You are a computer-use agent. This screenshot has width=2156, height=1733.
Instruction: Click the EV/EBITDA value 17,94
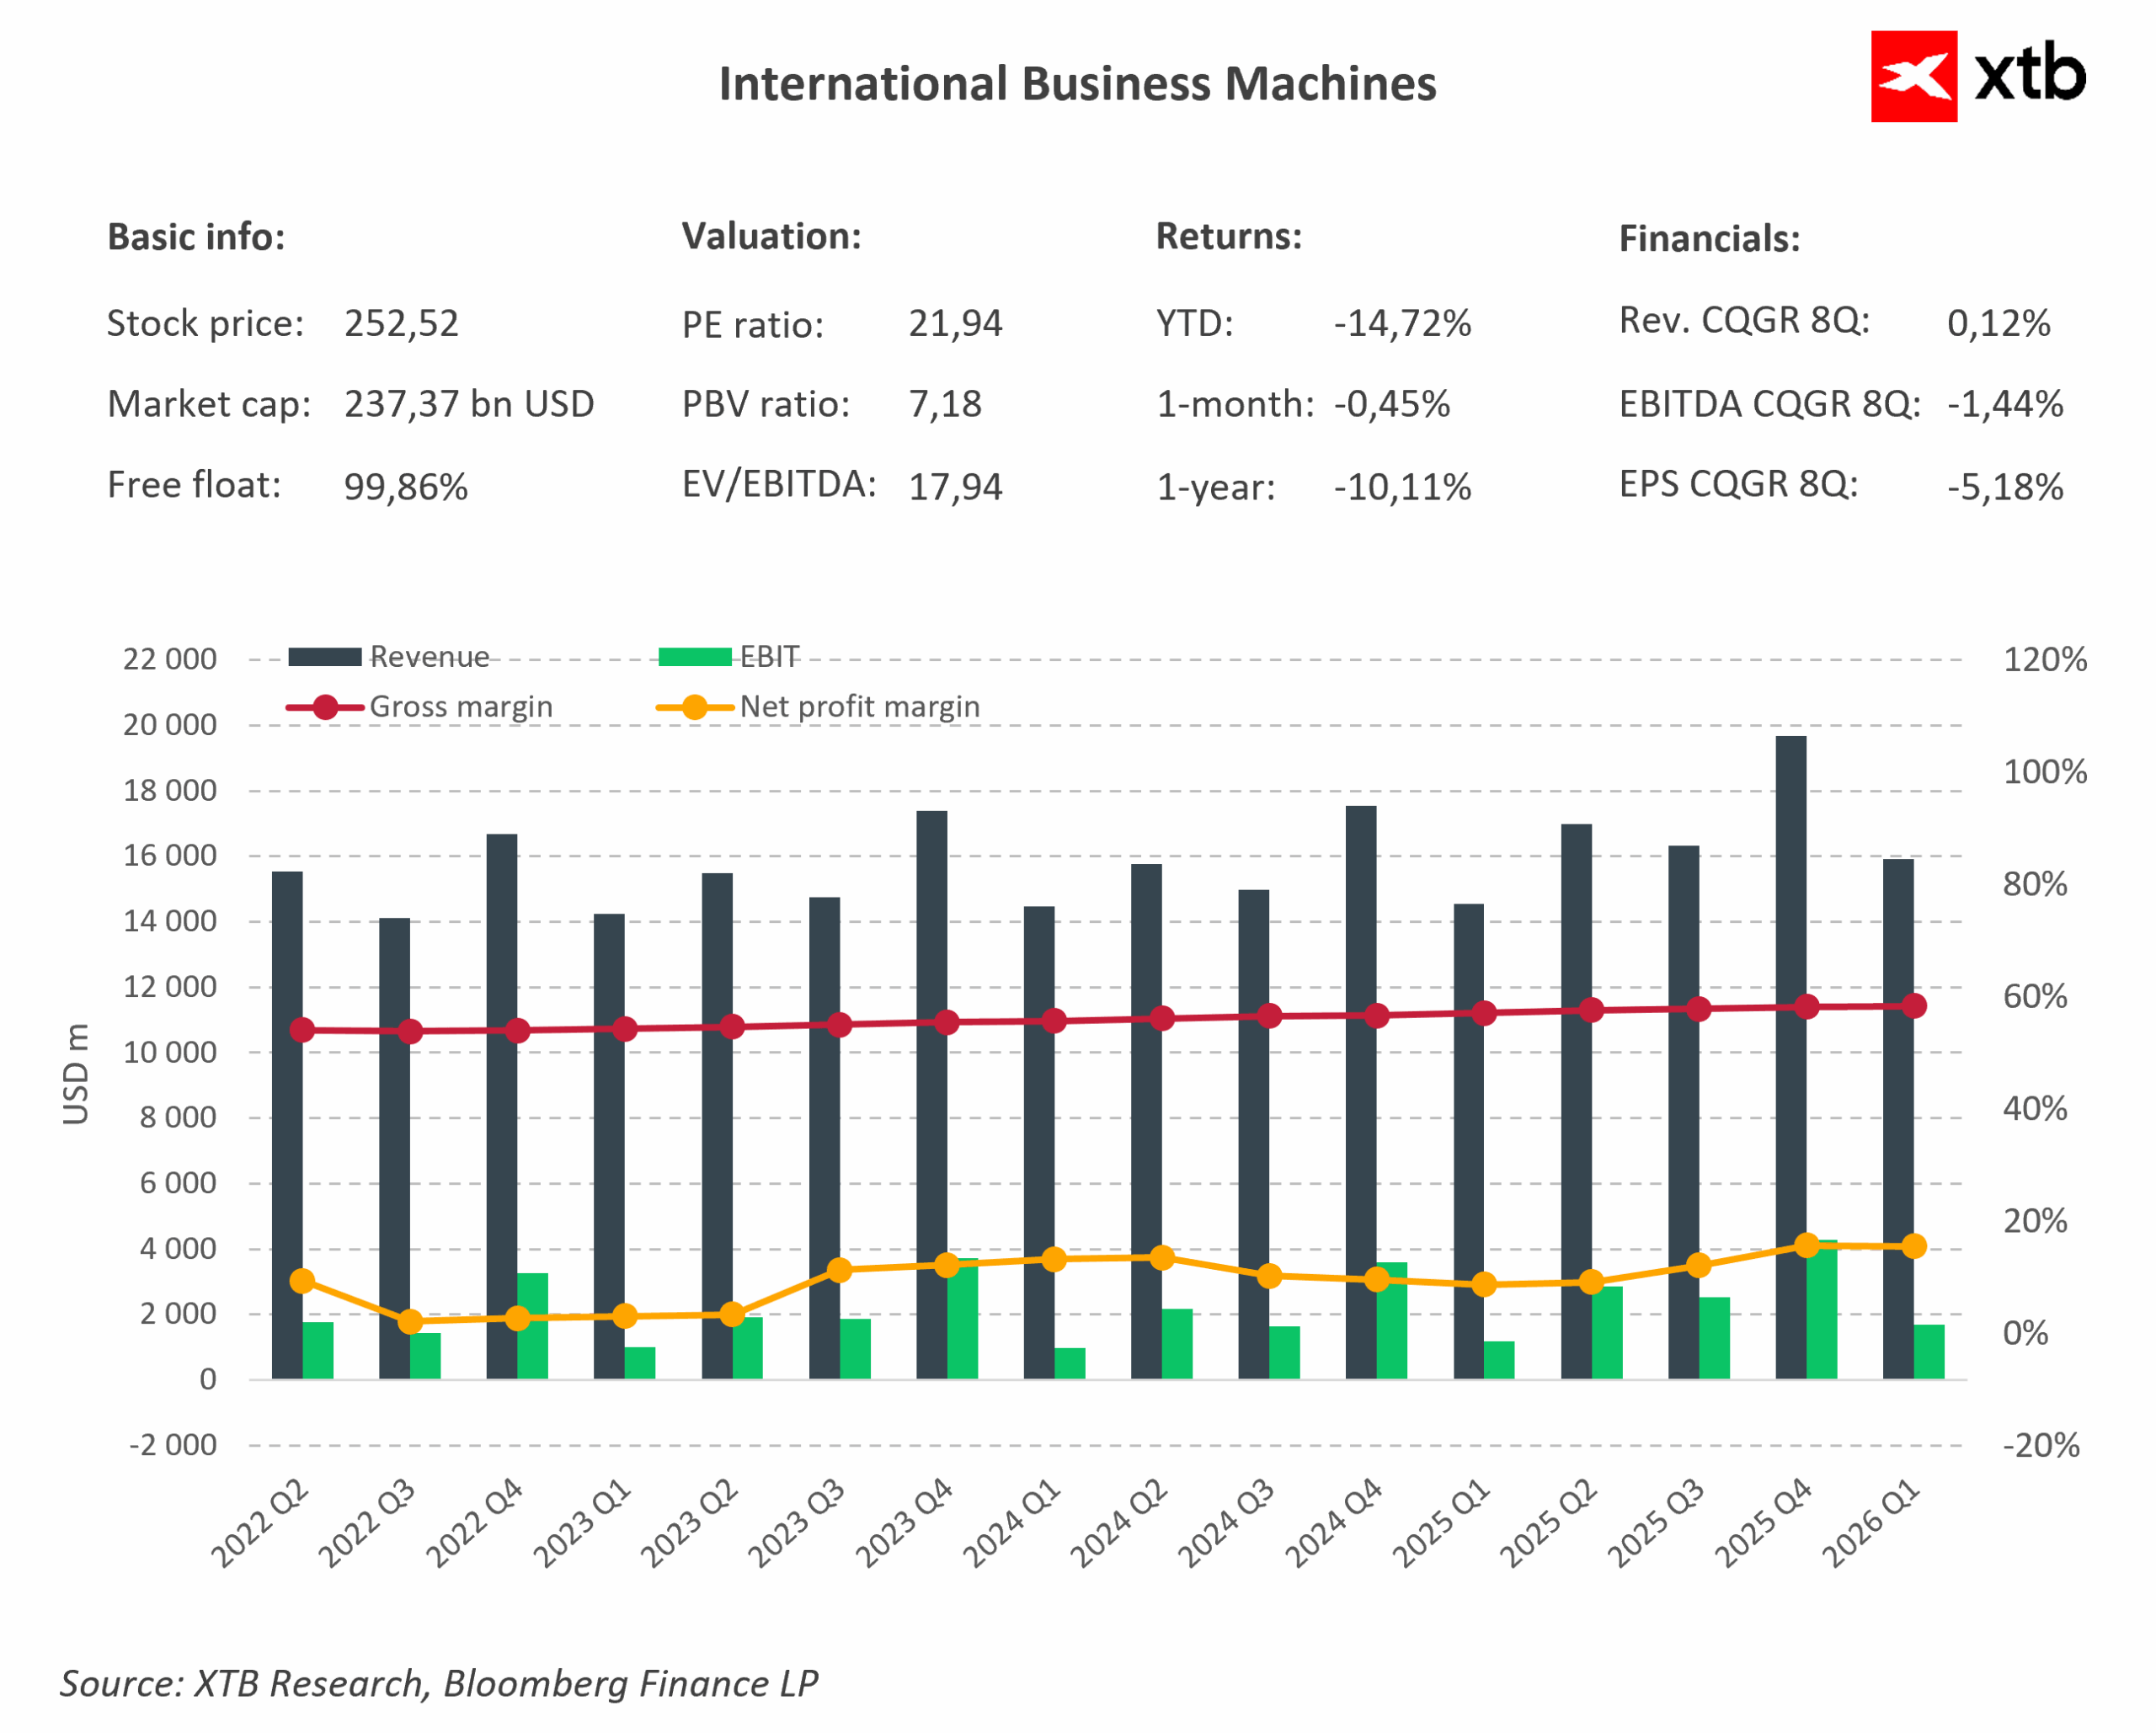pos(955,487)
